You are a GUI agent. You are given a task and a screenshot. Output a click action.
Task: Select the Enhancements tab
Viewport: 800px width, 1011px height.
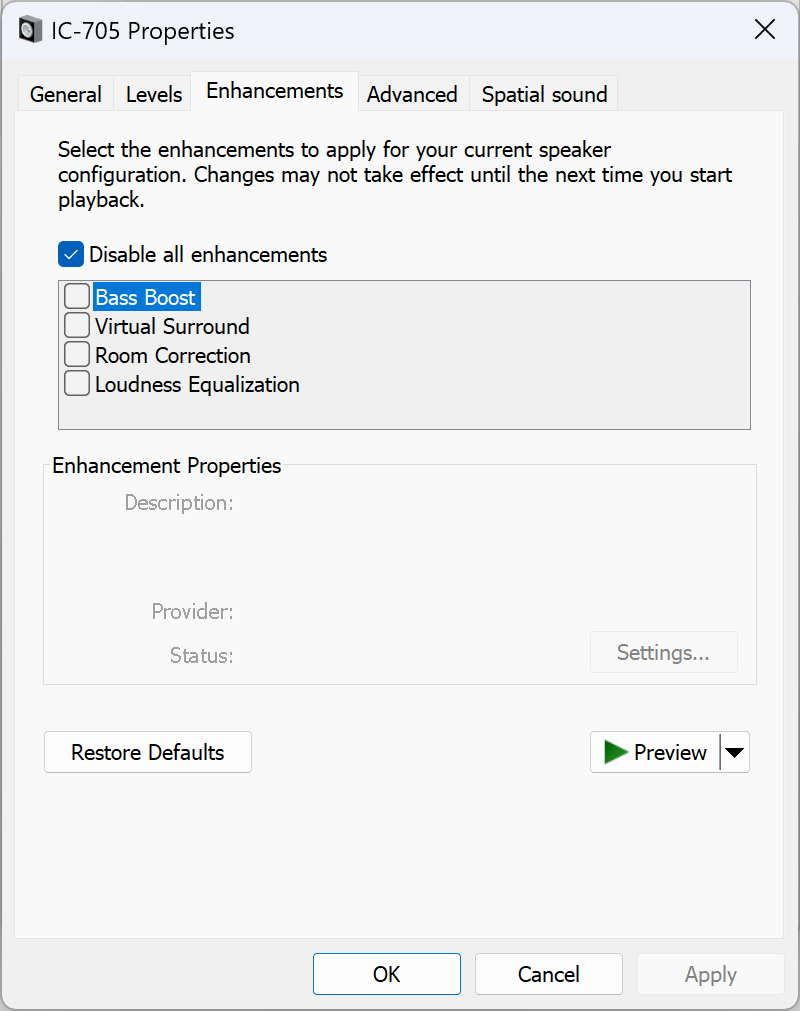pos(275,91)
